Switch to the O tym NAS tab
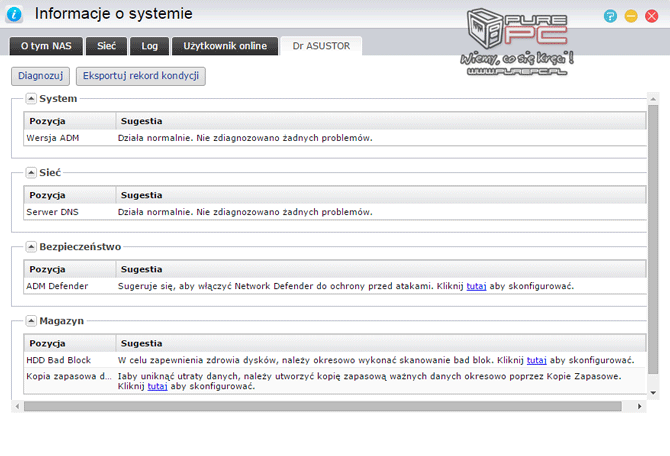Viewport: 670px width, 456px height. click(x=46, y=46)
